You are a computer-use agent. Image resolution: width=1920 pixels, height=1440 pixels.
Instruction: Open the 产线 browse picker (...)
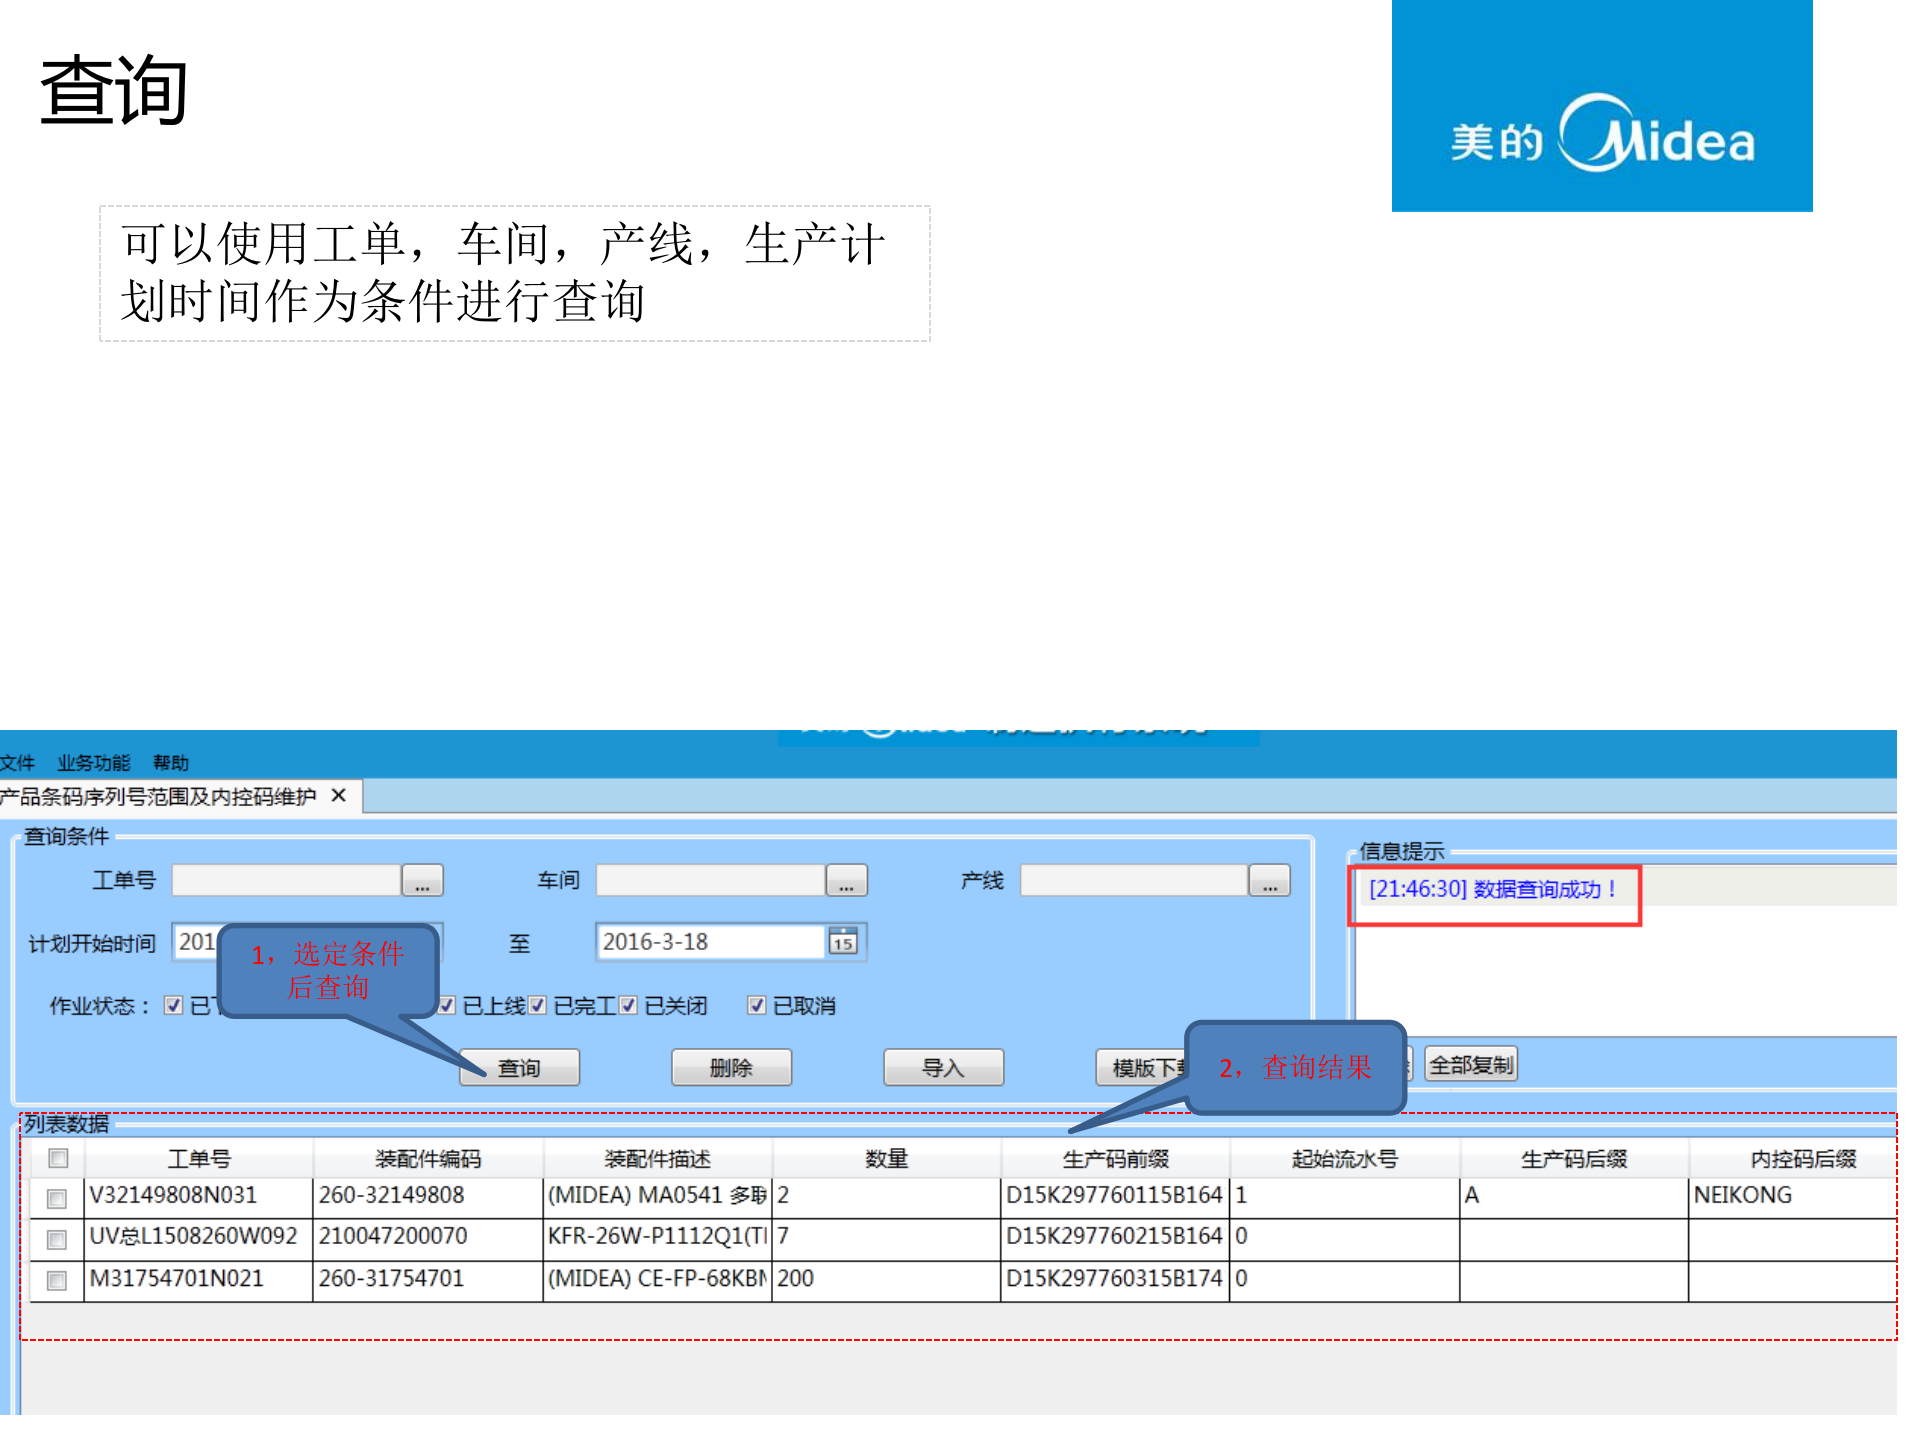pyautogui.click(x=1268, y=881)
